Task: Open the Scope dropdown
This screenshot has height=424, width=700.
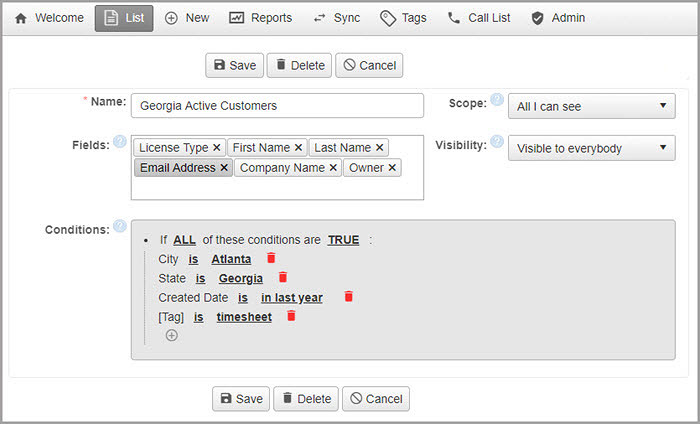Action: (x=591, y=106)
